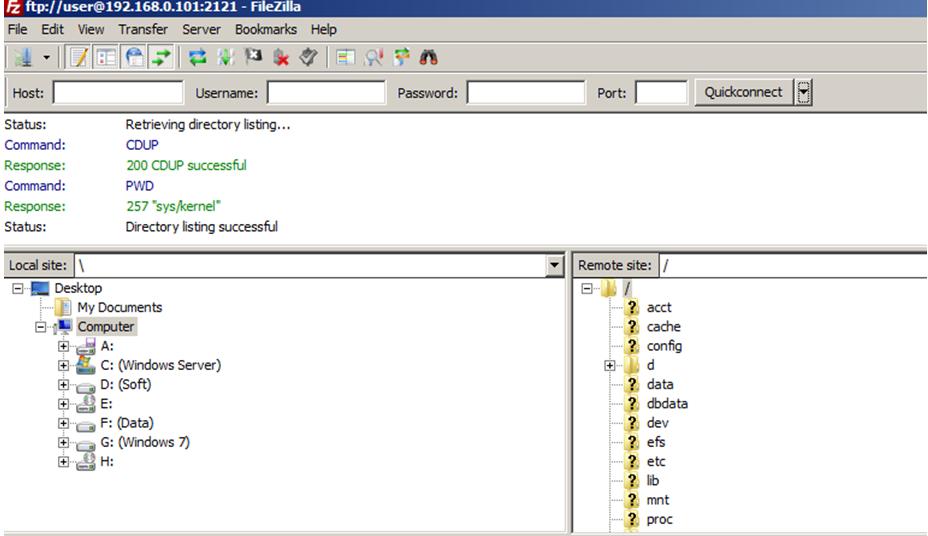The height and width of the screenshot is (536, 928).
Task: Cancel current operation with the flag icon
Action: pyautogui.click(x=253, y=57)
